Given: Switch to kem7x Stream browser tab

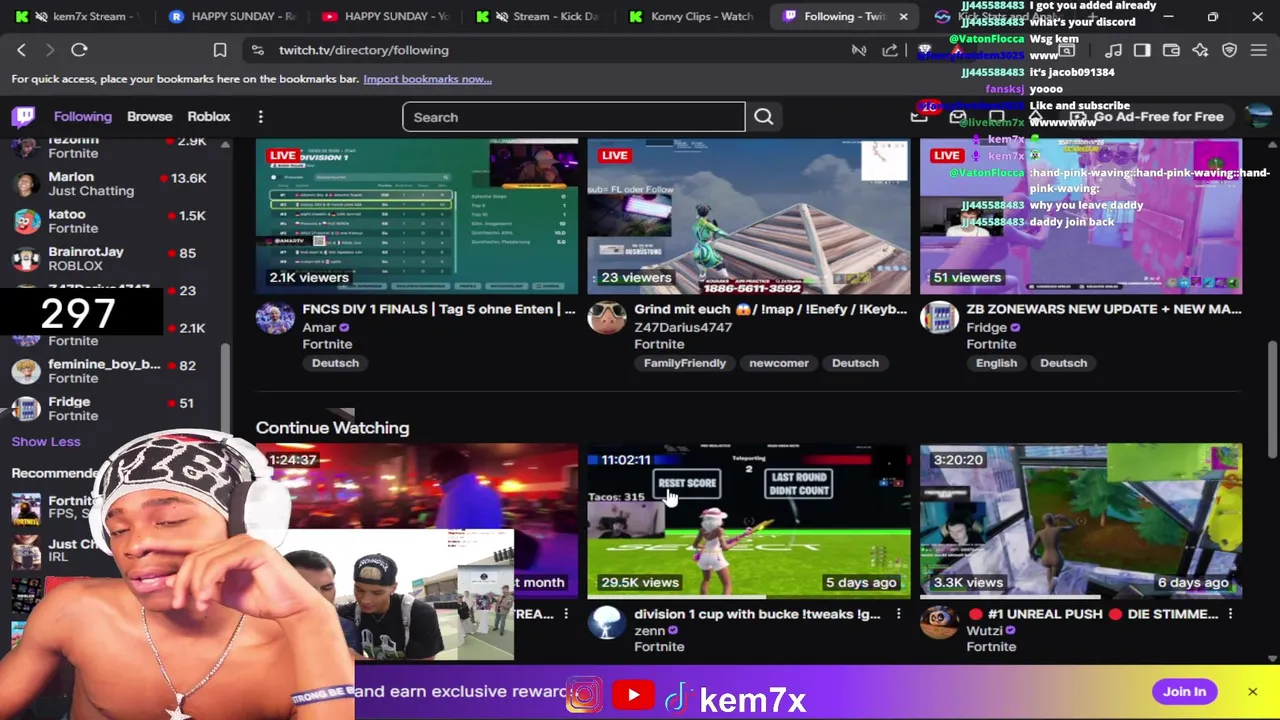Looking at the screenshot, I should coord(78,16).
